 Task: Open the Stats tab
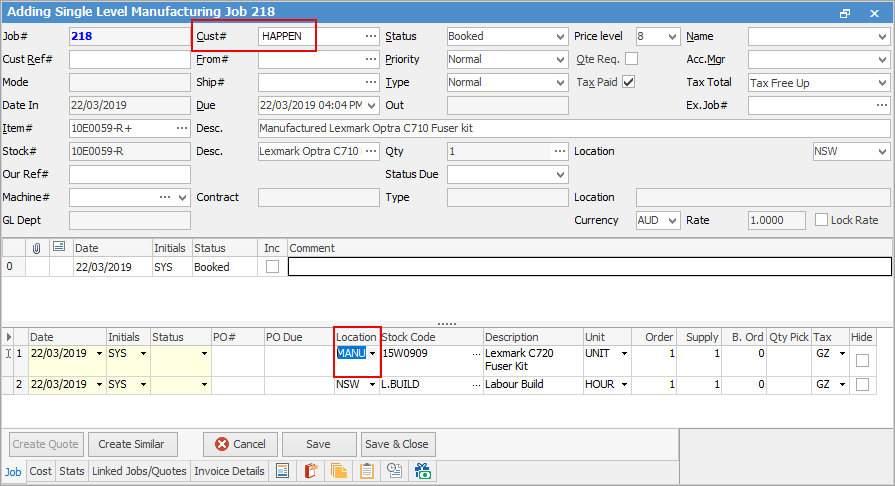tap(72, 471)
